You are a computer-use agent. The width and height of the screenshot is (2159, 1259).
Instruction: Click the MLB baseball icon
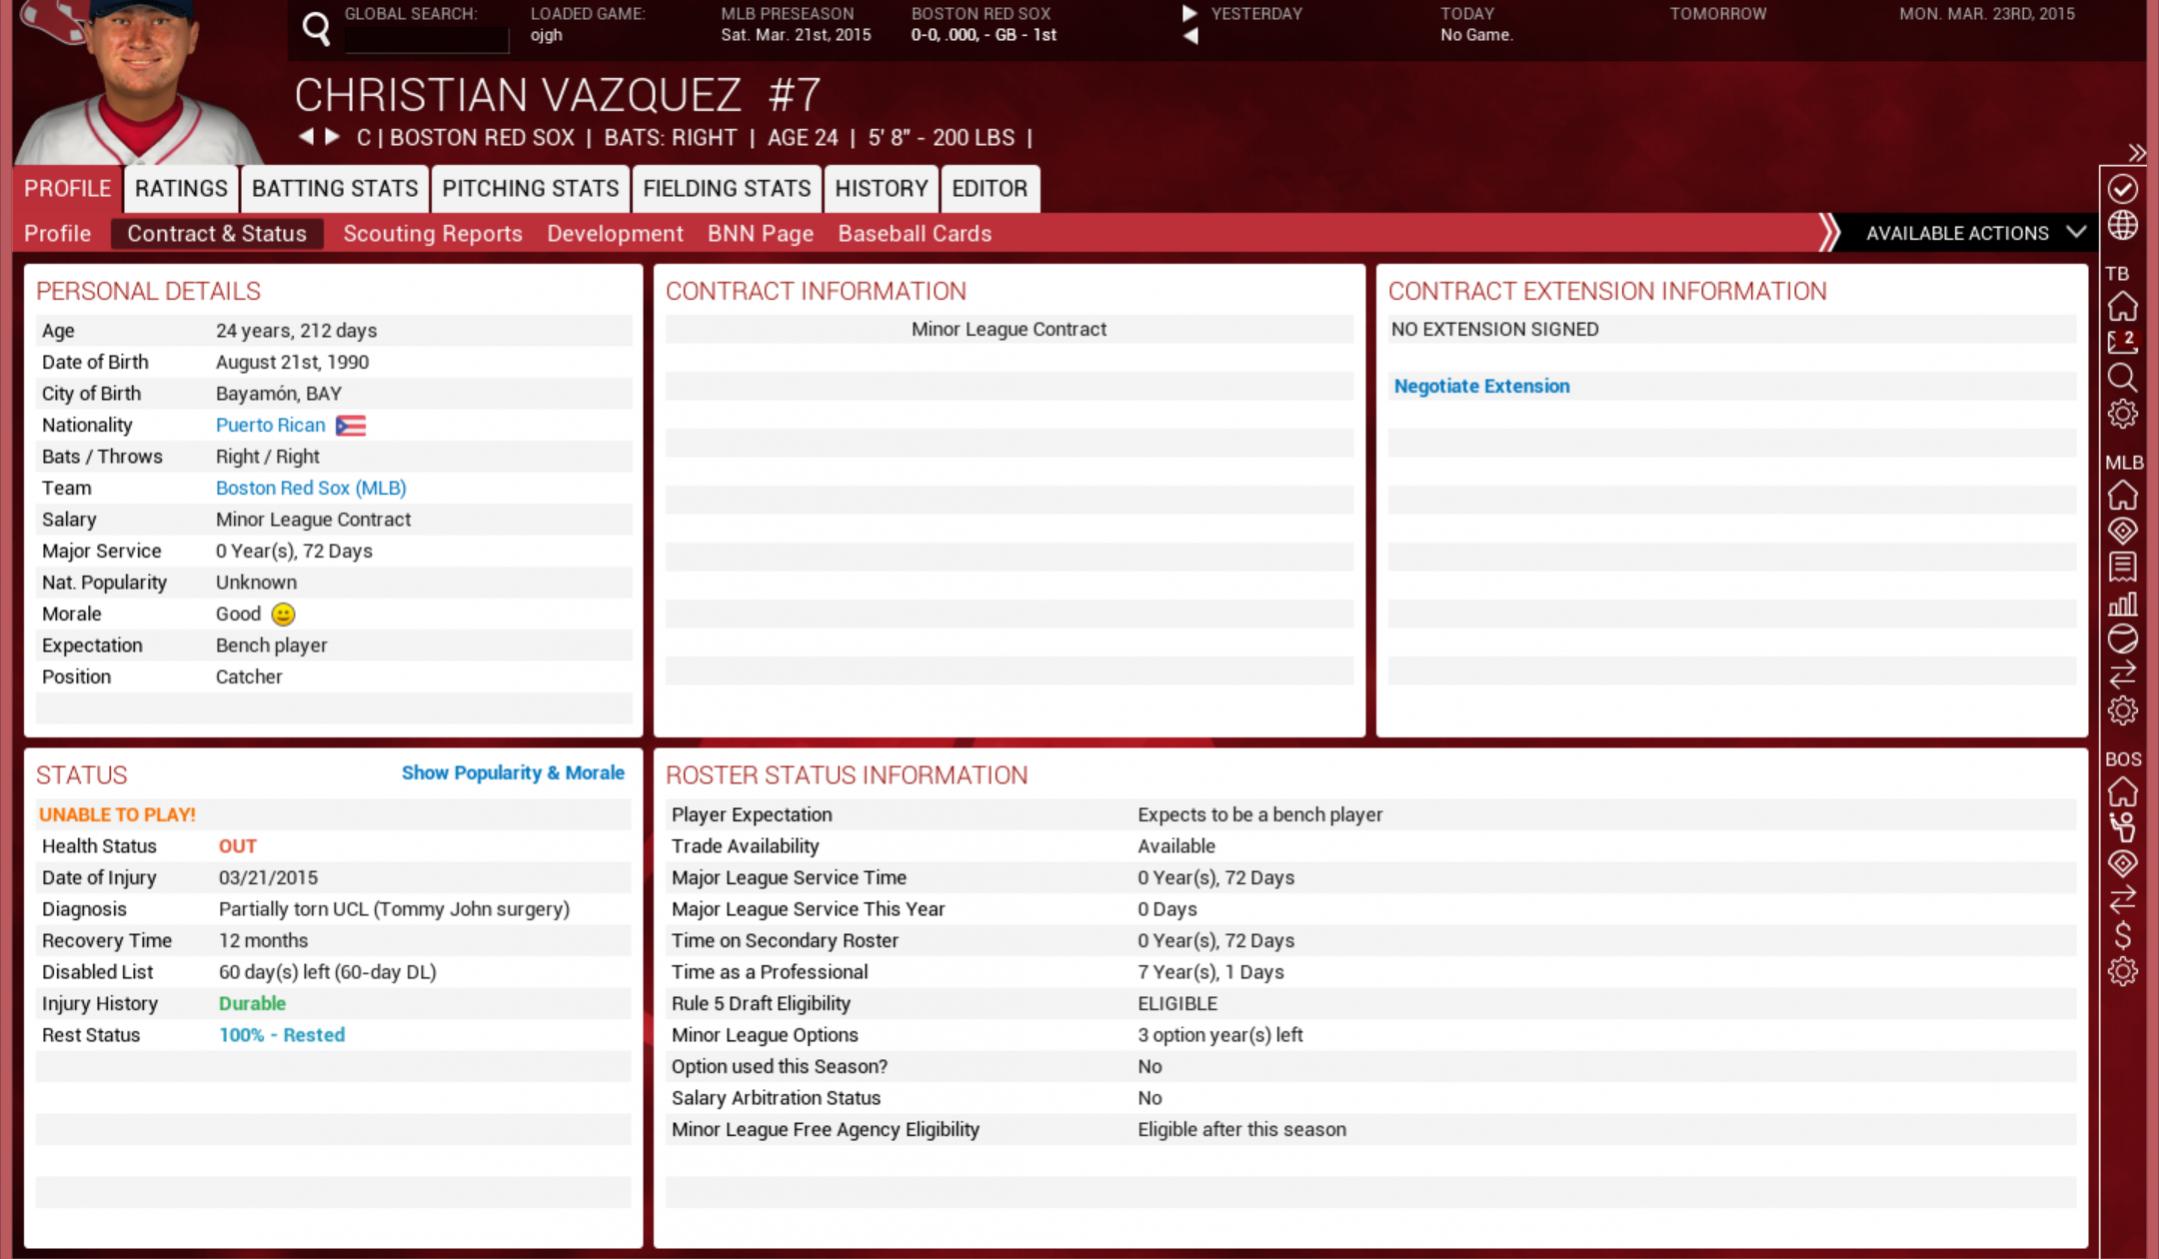(x=2122, y=639)
